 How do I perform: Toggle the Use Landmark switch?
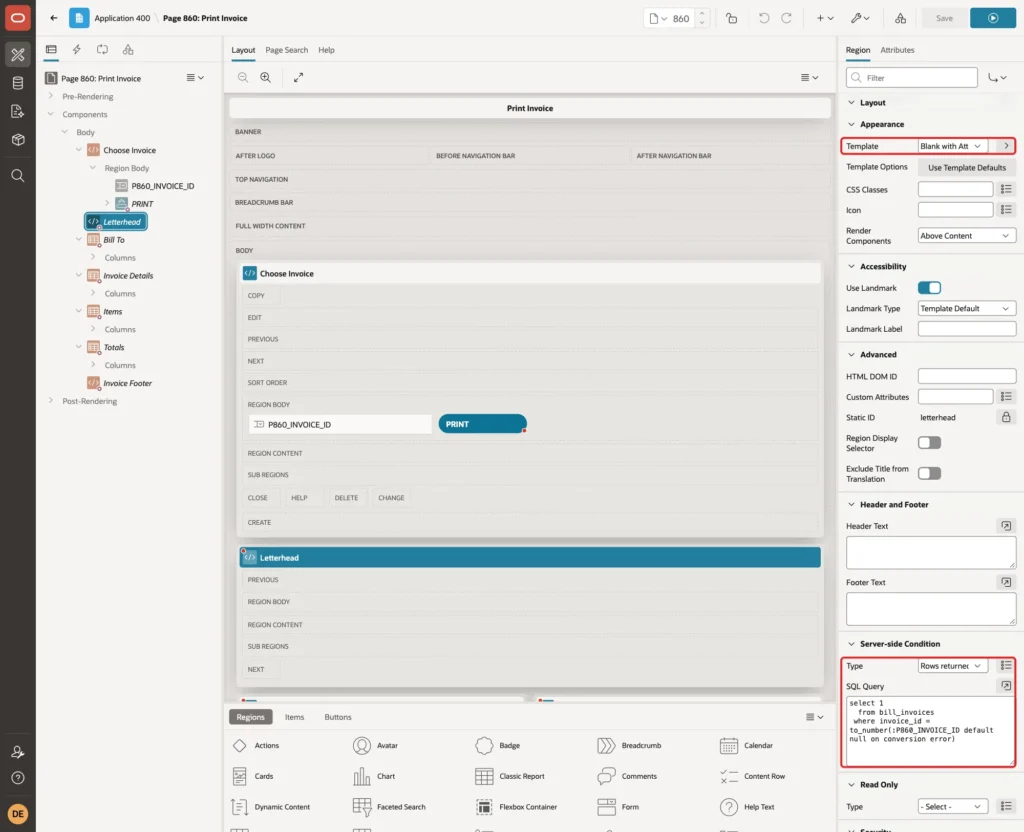point(929,288)
